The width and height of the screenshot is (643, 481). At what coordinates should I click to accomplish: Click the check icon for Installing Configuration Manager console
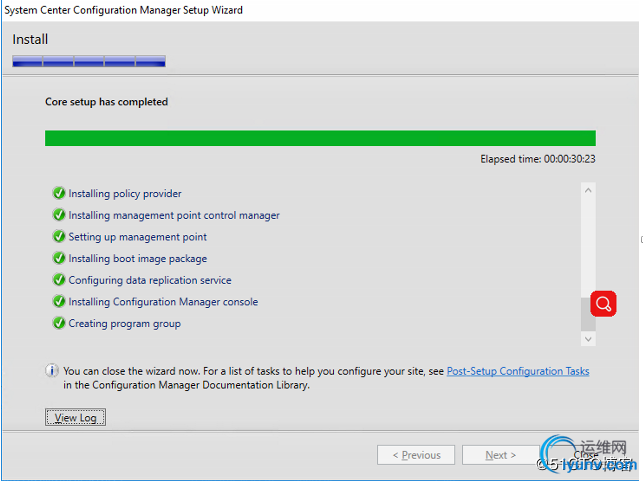coord(59,301)
